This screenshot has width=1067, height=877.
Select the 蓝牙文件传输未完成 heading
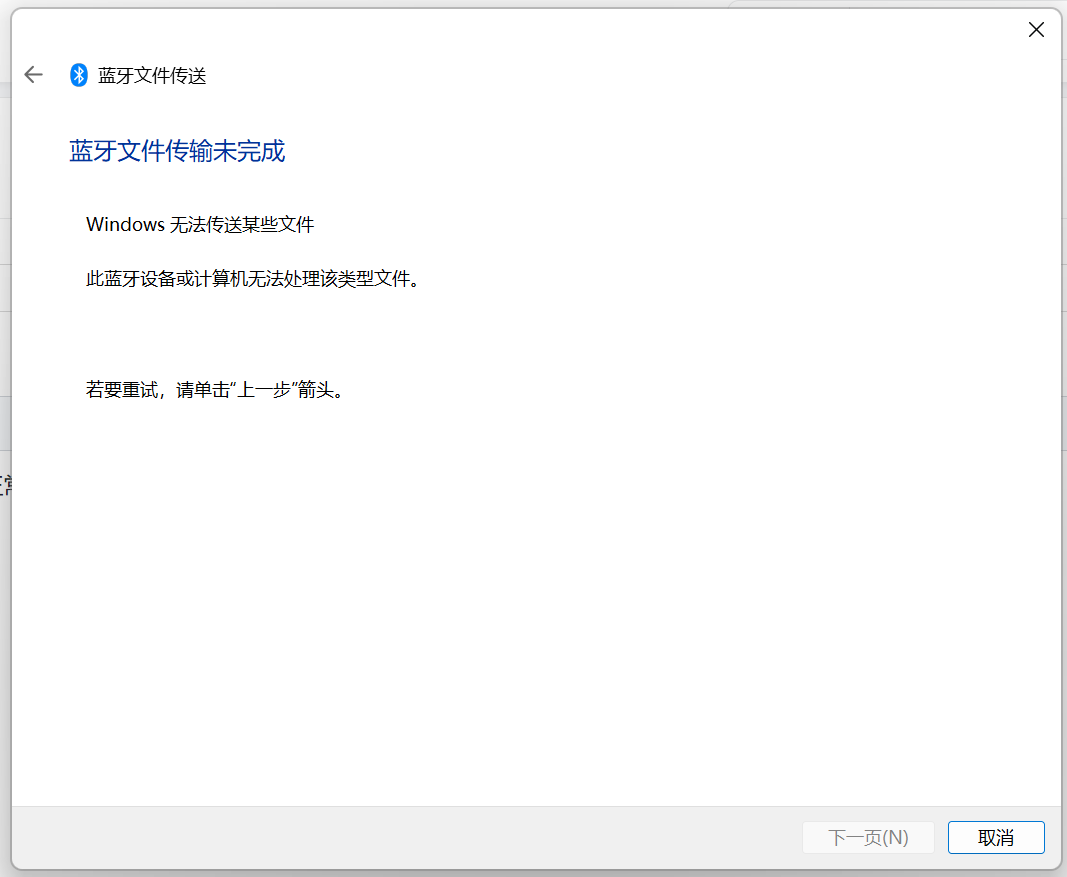176,150
